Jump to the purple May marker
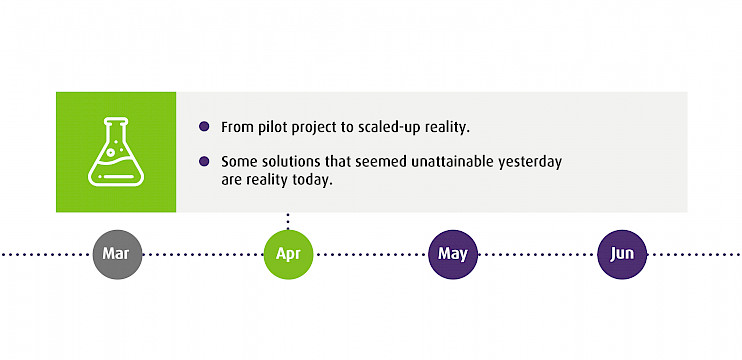 pos(453,255)
